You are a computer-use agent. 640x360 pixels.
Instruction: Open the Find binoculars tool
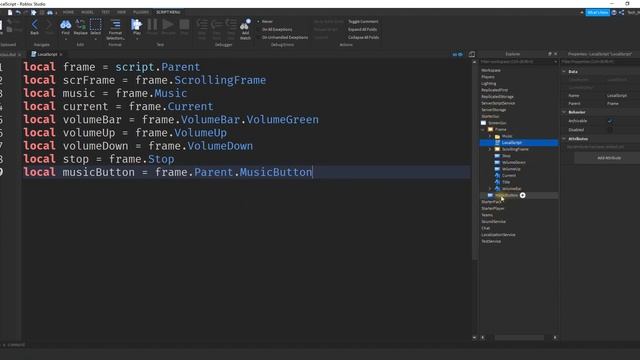pyautogui.click(x=65, y=25)
